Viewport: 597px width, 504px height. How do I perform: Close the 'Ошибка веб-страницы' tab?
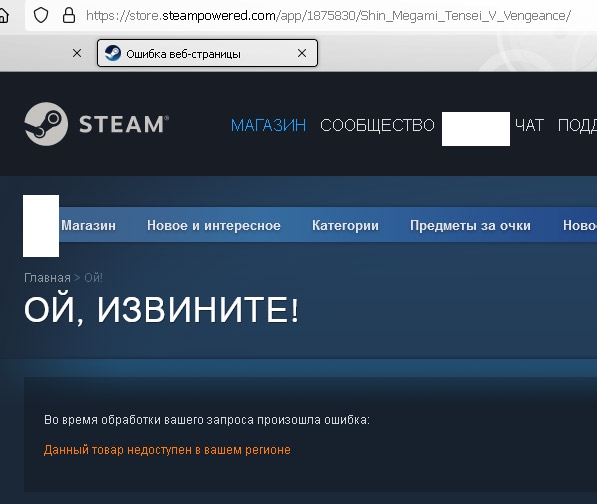point(302,53)
